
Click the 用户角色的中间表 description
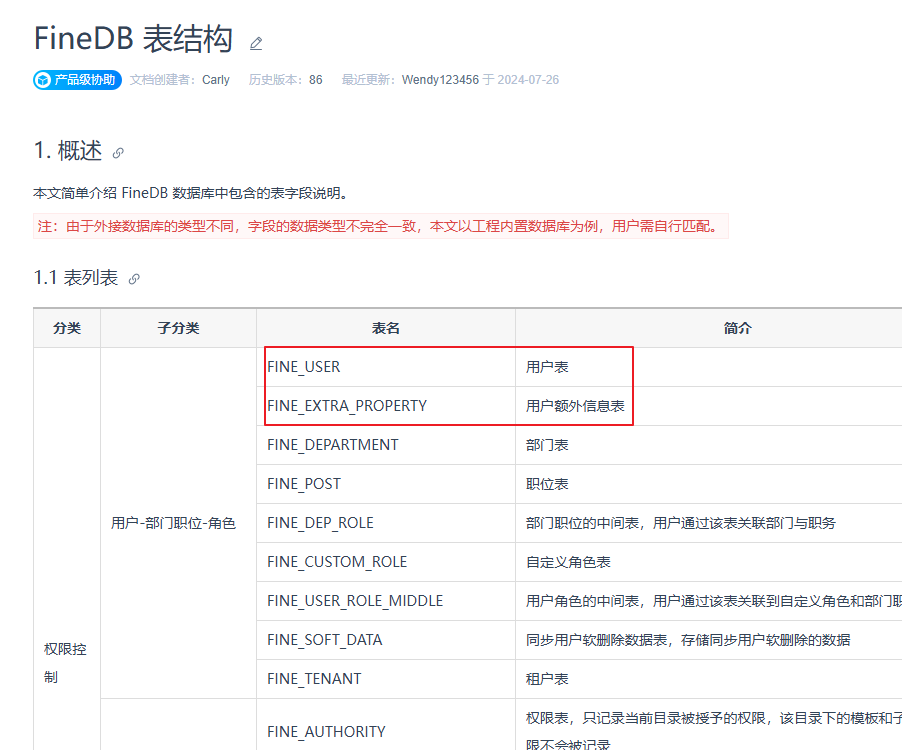[714, 601]
